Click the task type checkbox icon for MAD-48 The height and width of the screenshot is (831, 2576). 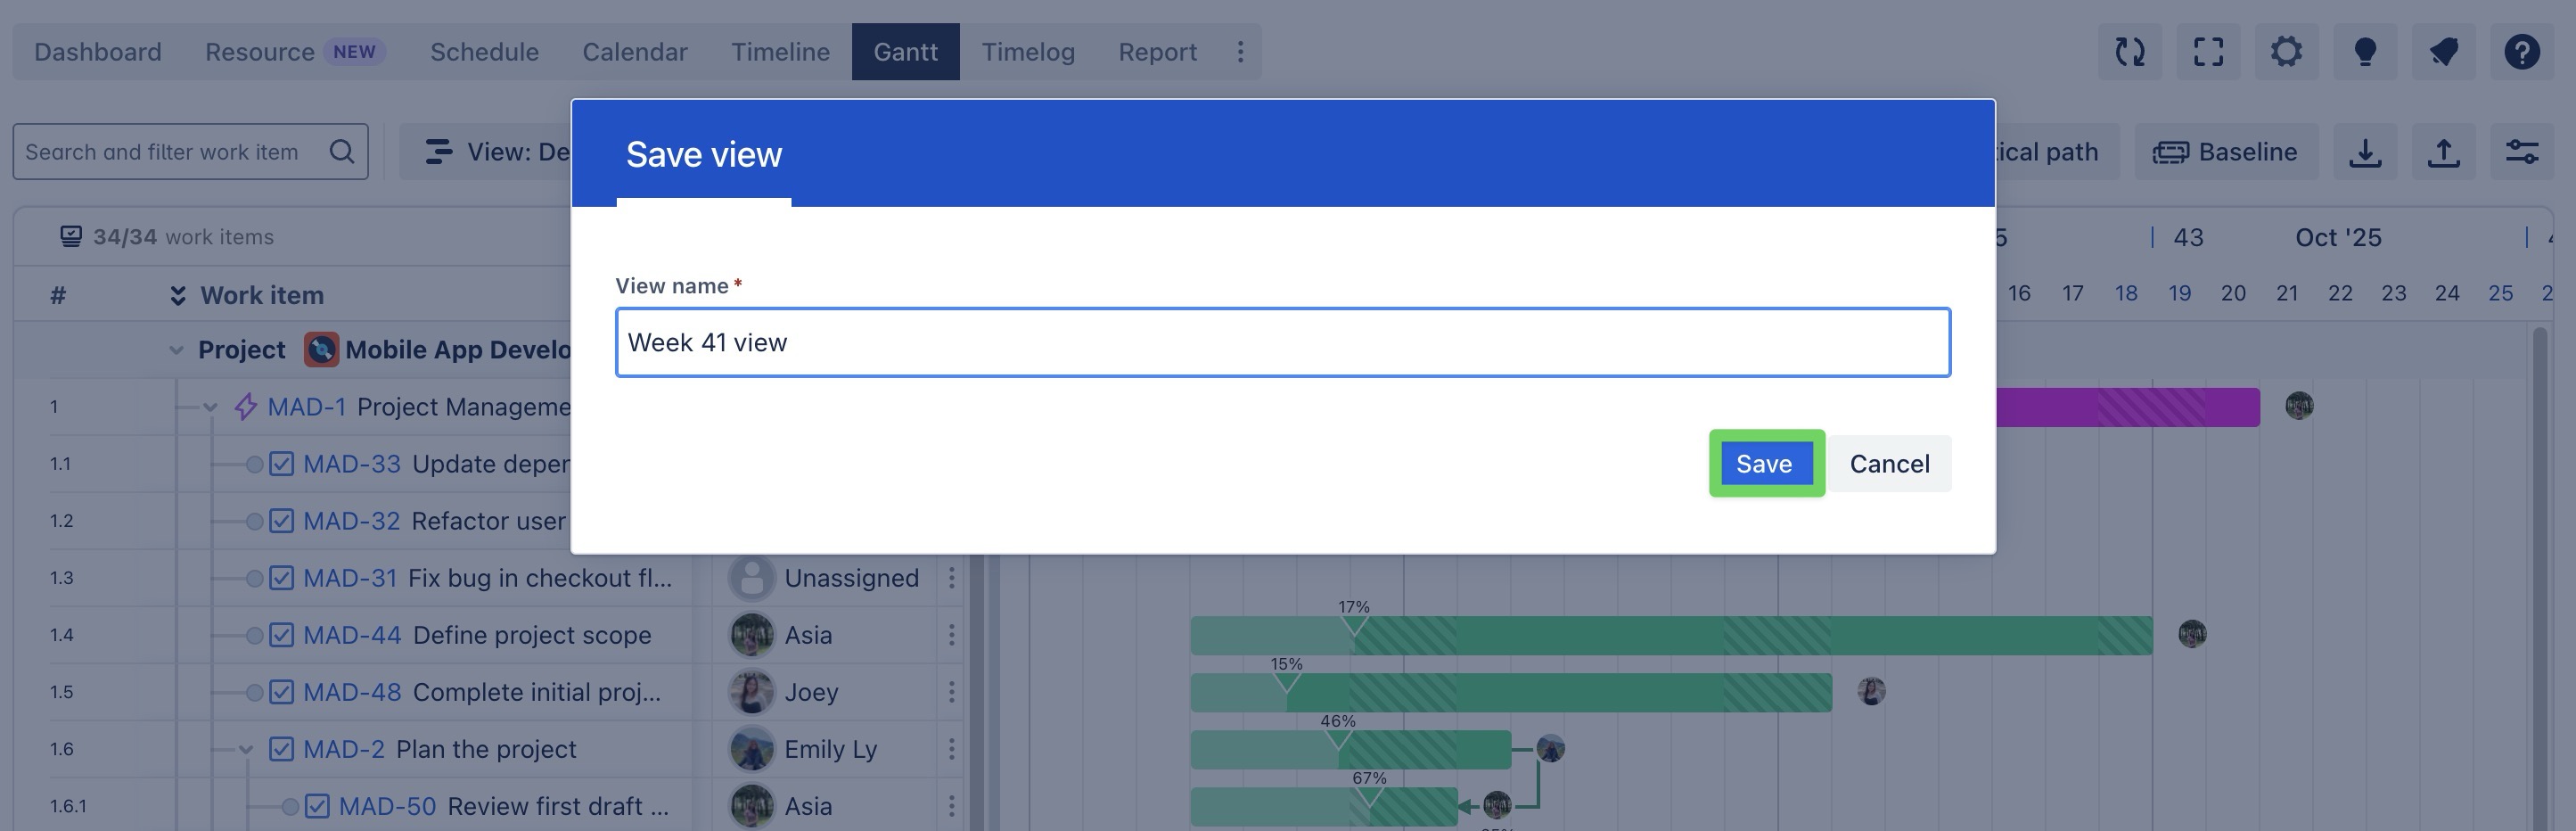[282, 693]
